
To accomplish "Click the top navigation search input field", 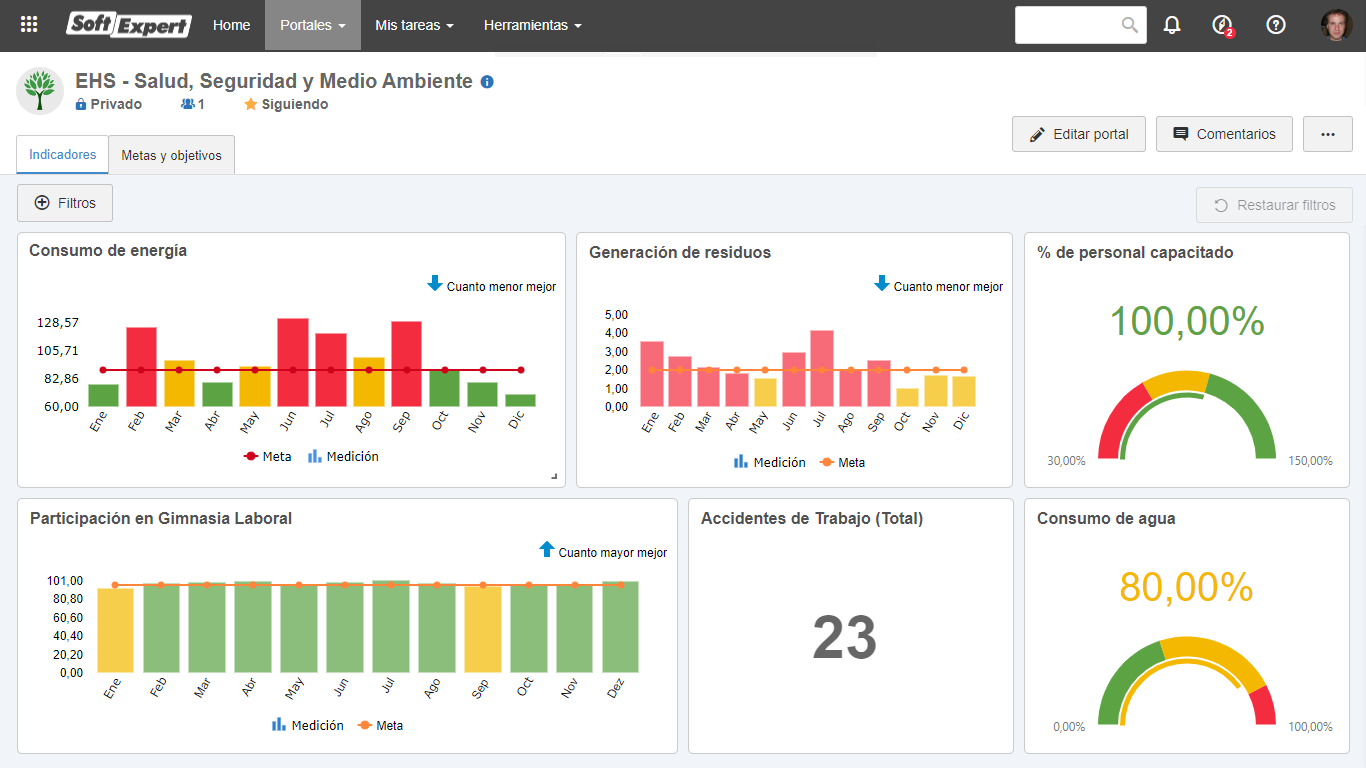I will click(1067, 25).
